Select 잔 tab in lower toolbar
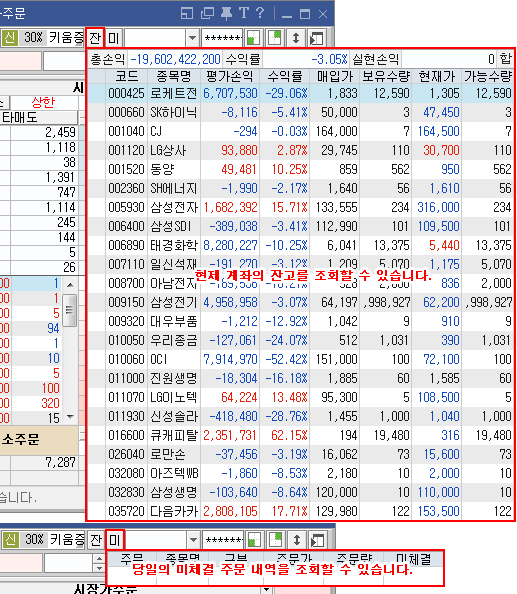This screenshot has height=594, width=517. pos(96,539)
